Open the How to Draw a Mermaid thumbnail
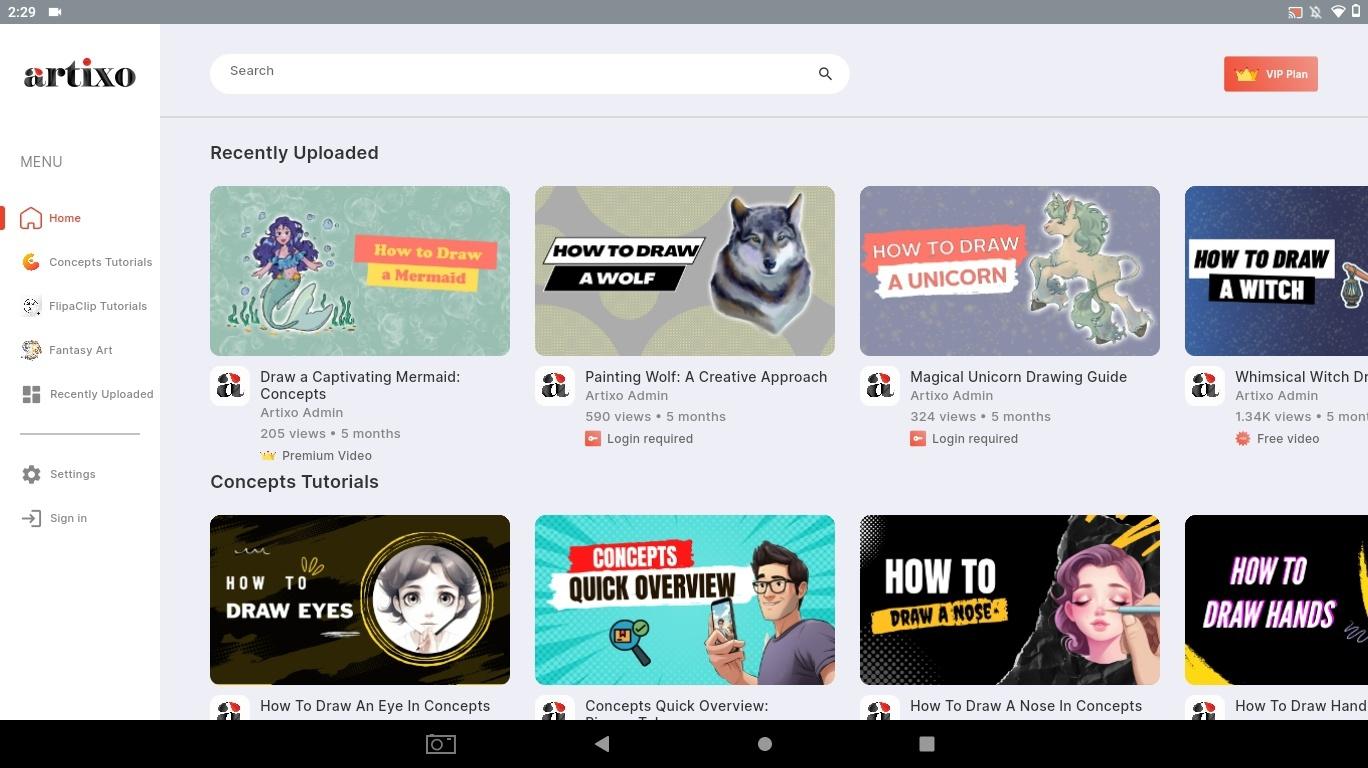 [x=360, y=271]
